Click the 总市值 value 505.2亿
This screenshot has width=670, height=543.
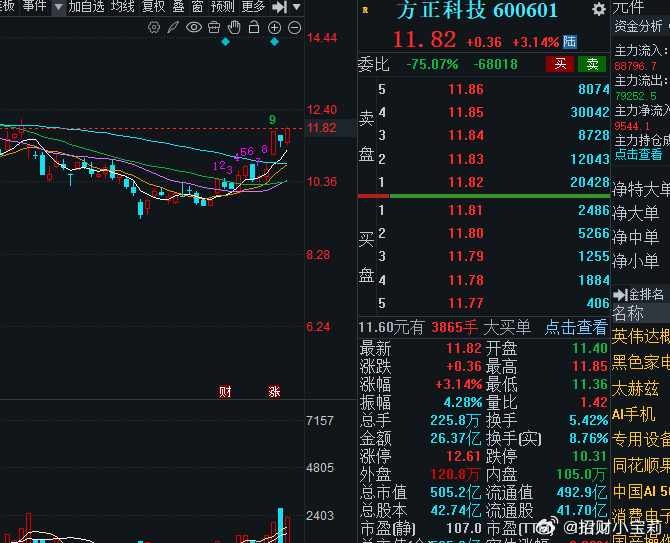(455, 493)
